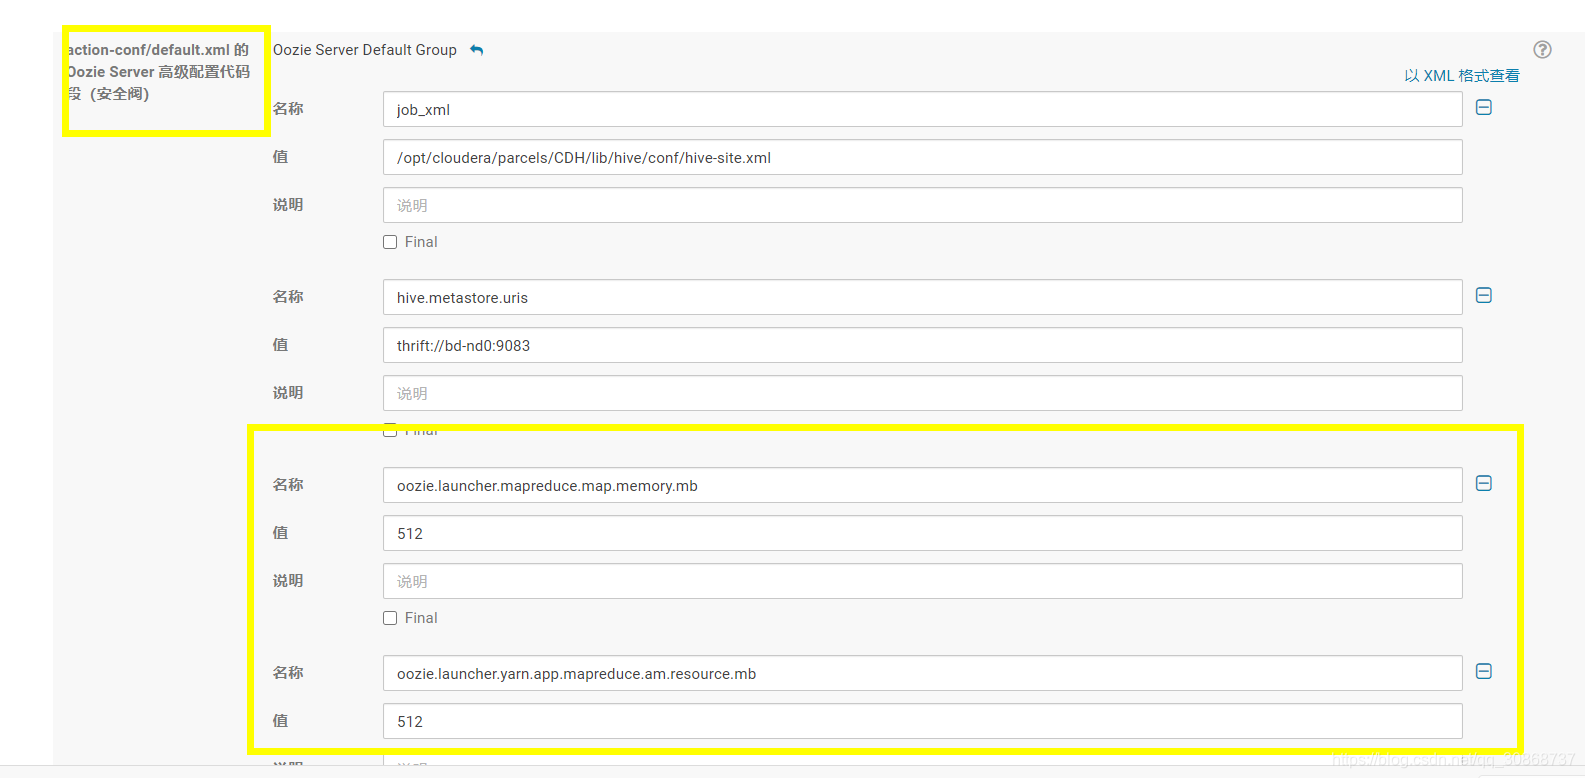
Task: Edit the 512 value for am.resource.mb
Action: [922, 721]
